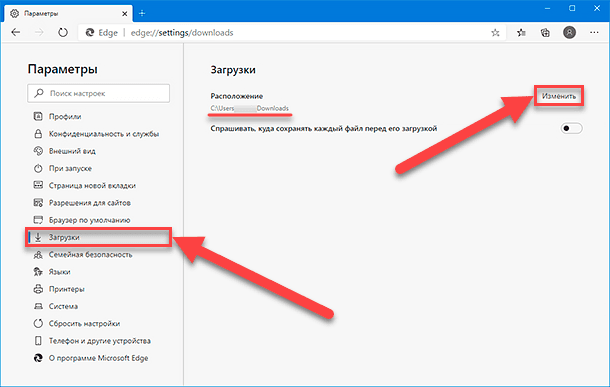Toggle ask where to save each file

point(571,128)
